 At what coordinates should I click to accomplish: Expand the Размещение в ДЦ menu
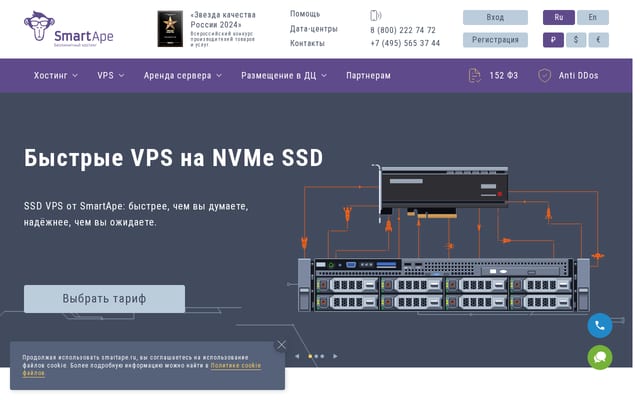tap(284, 76)
